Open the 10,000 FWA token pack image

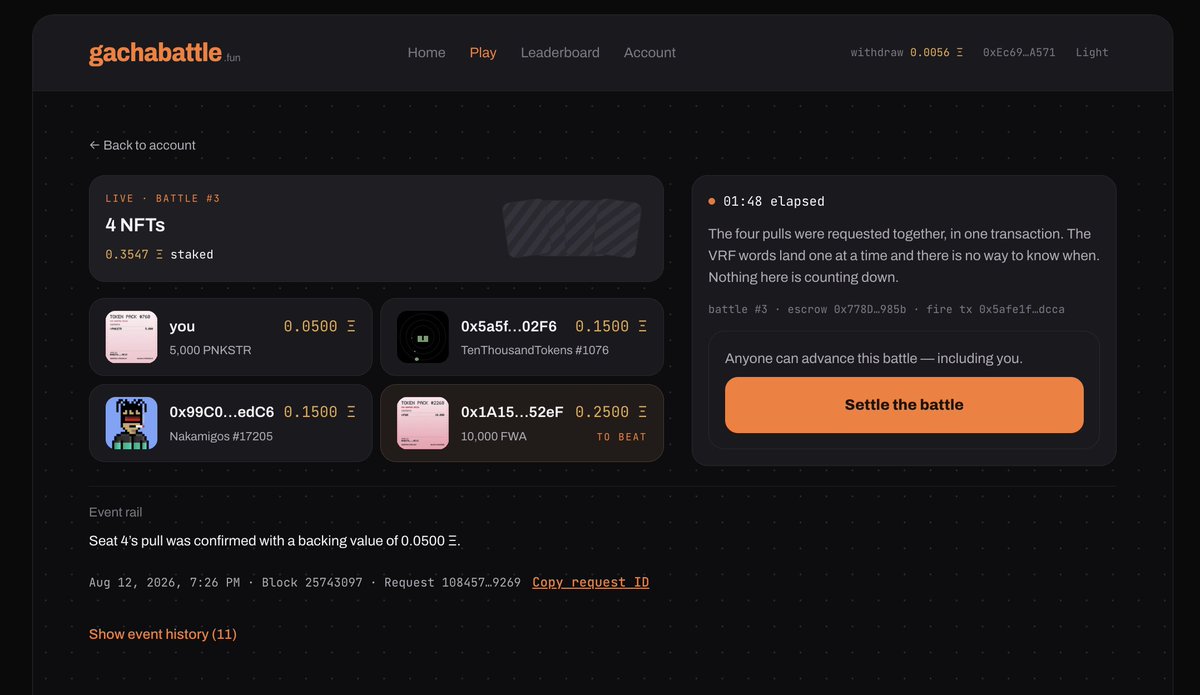pos(422,423)
